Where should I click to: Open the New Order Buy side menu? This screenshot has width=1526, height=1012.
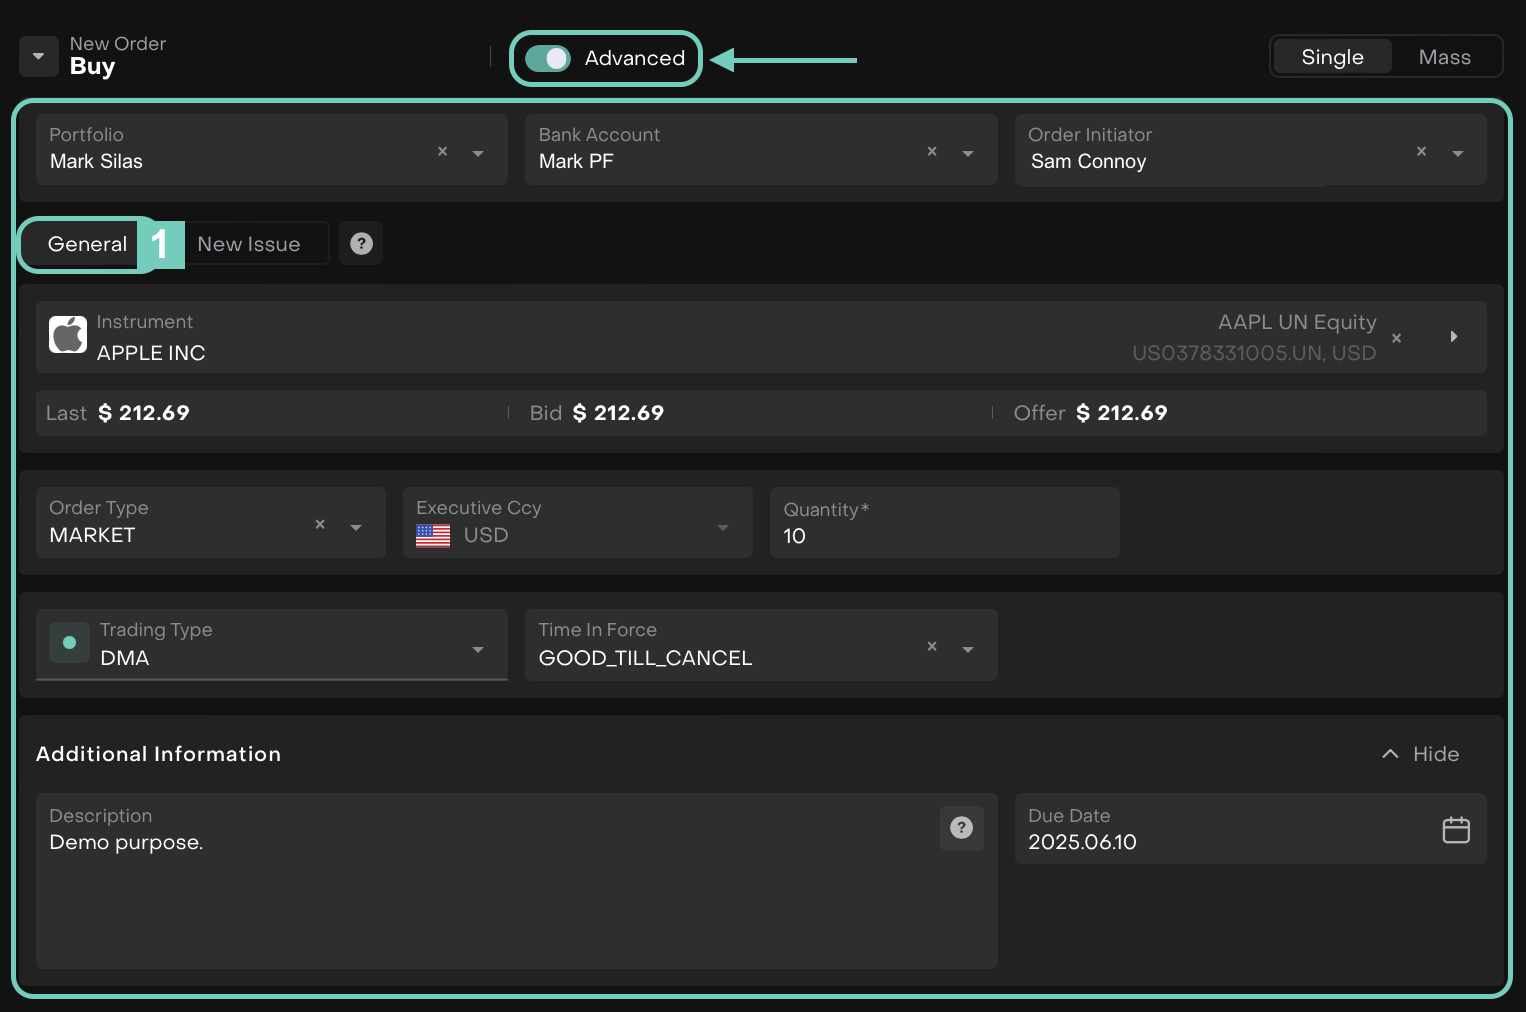38,57
